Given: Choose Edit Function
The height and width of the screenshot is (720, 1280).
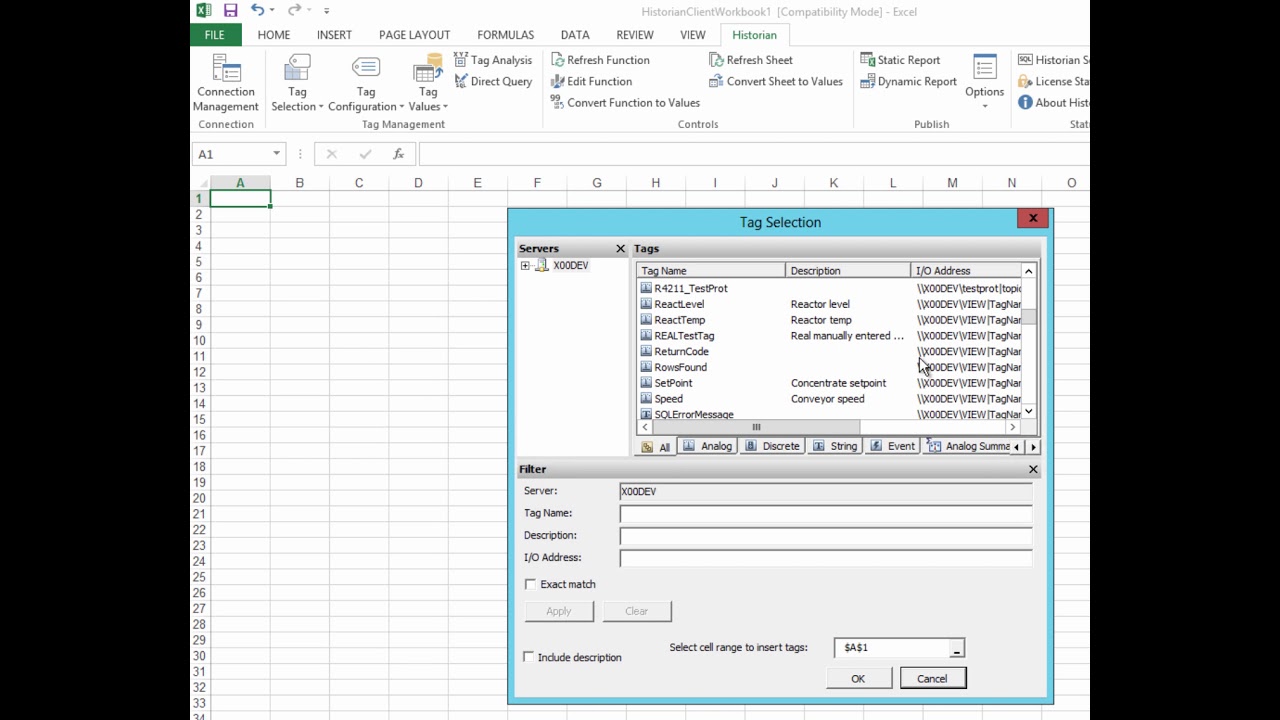Looking at the screenshot, I should point(591,82).
